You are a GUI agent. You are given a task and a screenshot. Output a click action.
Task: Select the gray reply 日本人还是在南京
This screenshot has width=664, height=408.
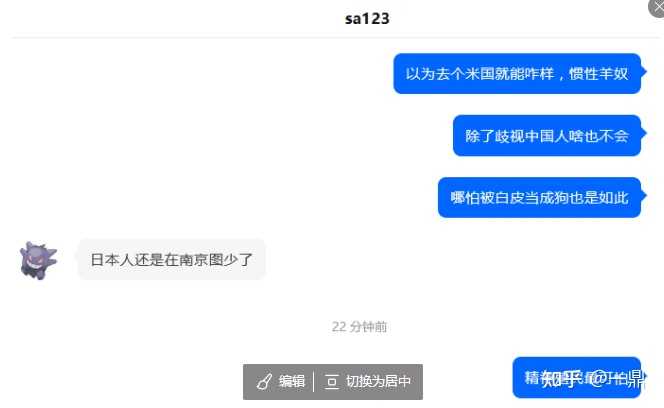172,259
